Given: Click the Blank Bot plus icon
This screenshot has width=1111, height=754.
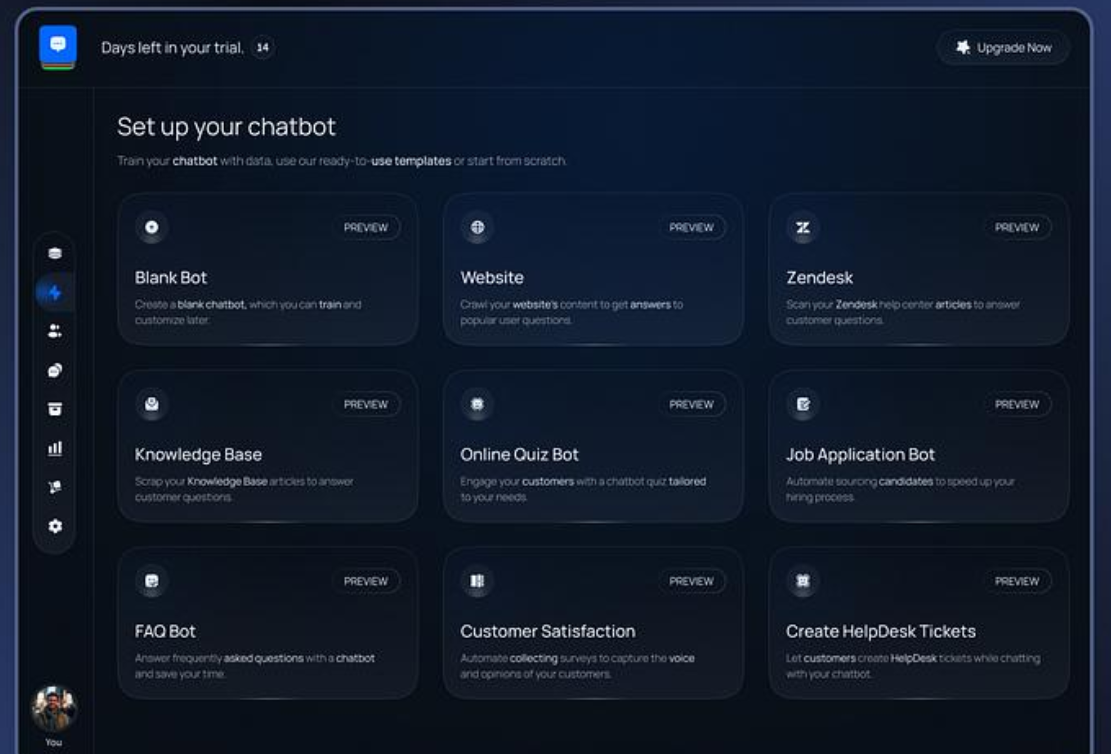Looking at the screenshot, I should pyautogui.click(x=152, y=227).
